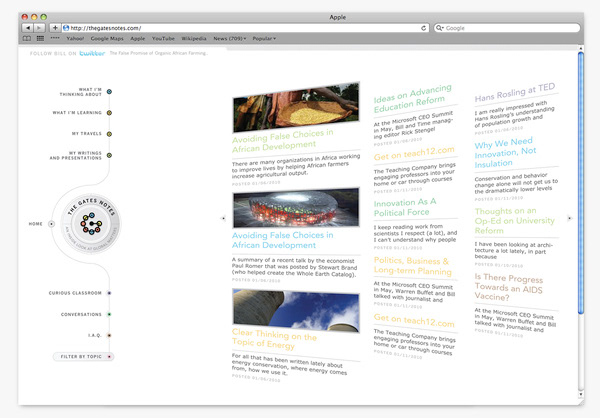Click the What I'm Thinking About label
The image size is (600, 418).
80,92
